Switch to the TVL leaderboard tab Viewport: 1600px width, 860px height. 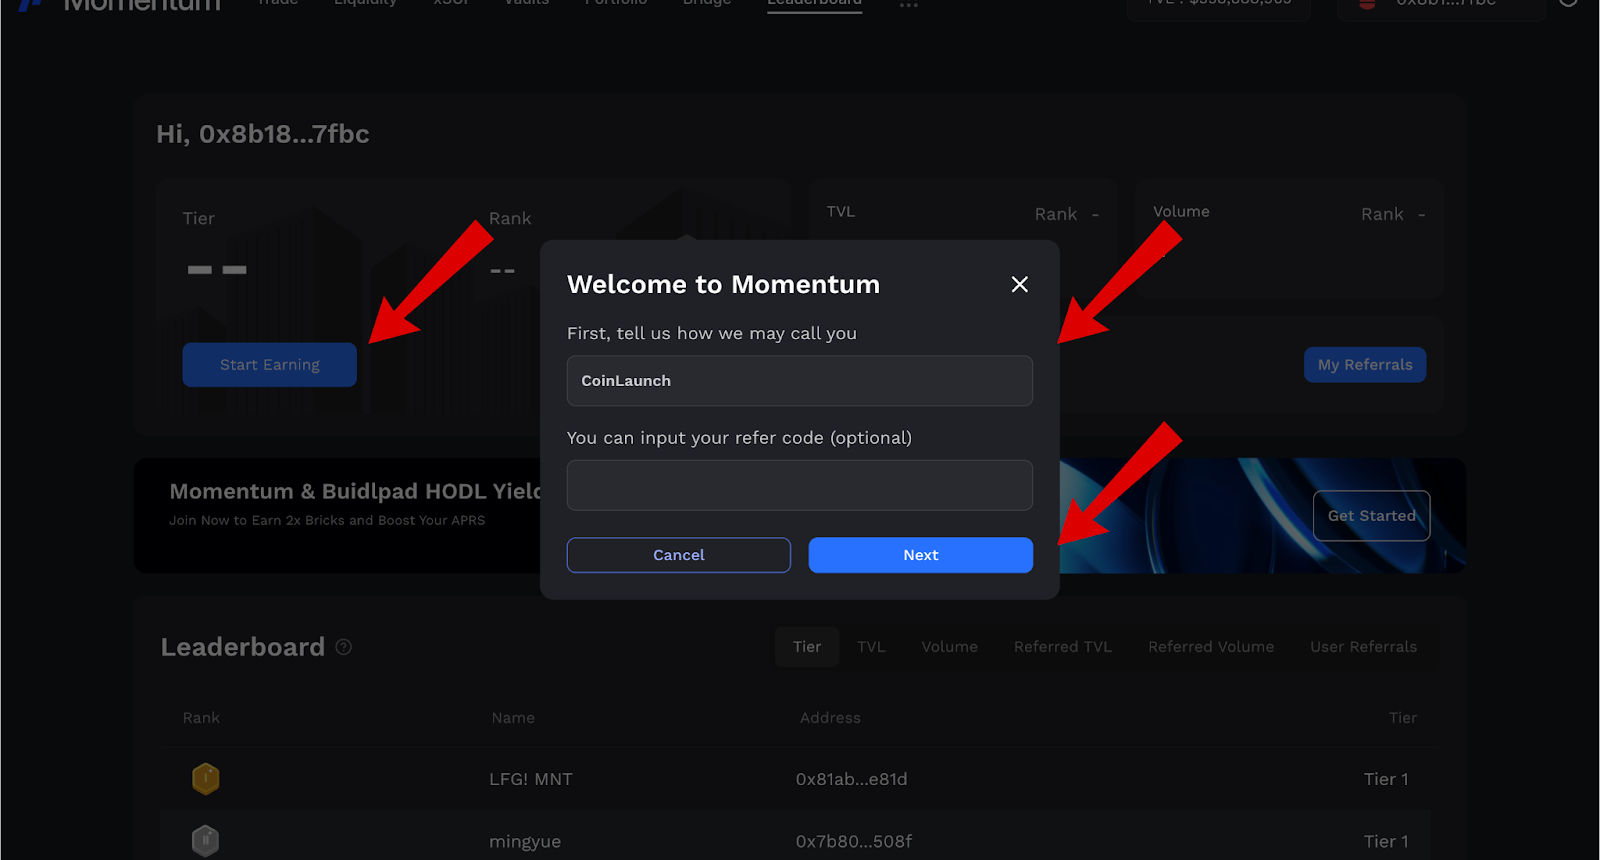(x=871, y=647)
